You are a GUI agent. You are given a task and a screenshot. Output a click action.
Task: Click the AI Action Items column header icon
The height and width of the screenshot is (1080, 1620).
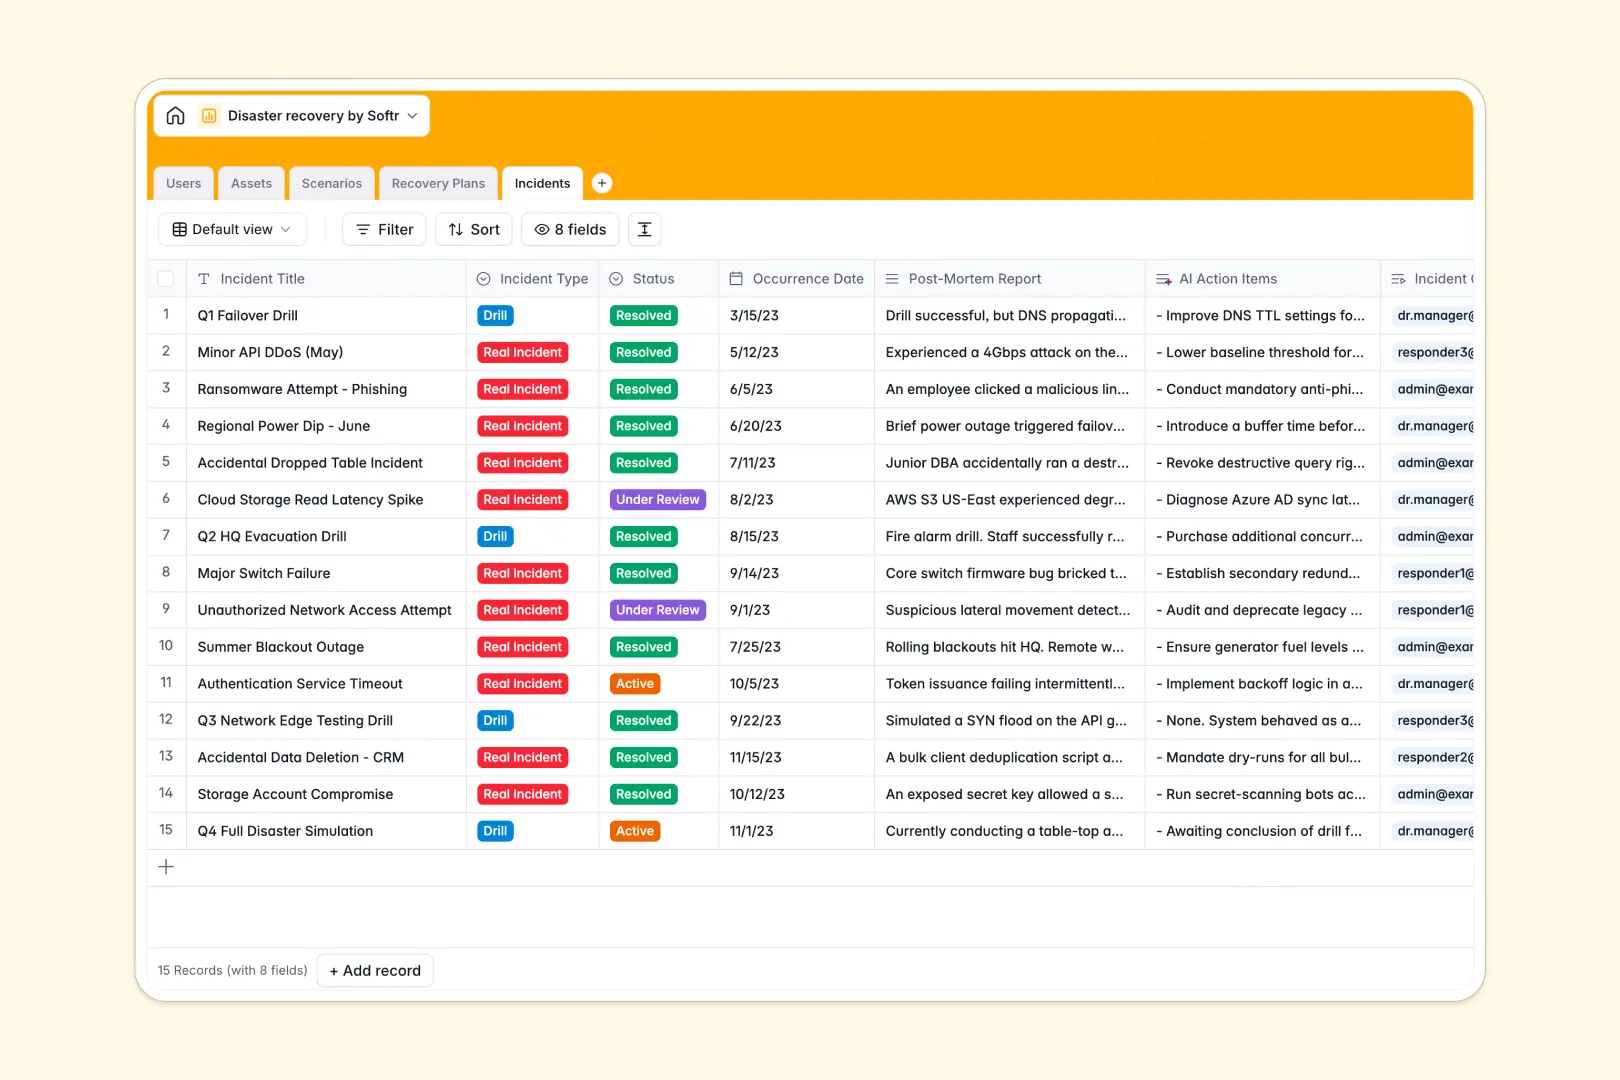[1163, 278]
